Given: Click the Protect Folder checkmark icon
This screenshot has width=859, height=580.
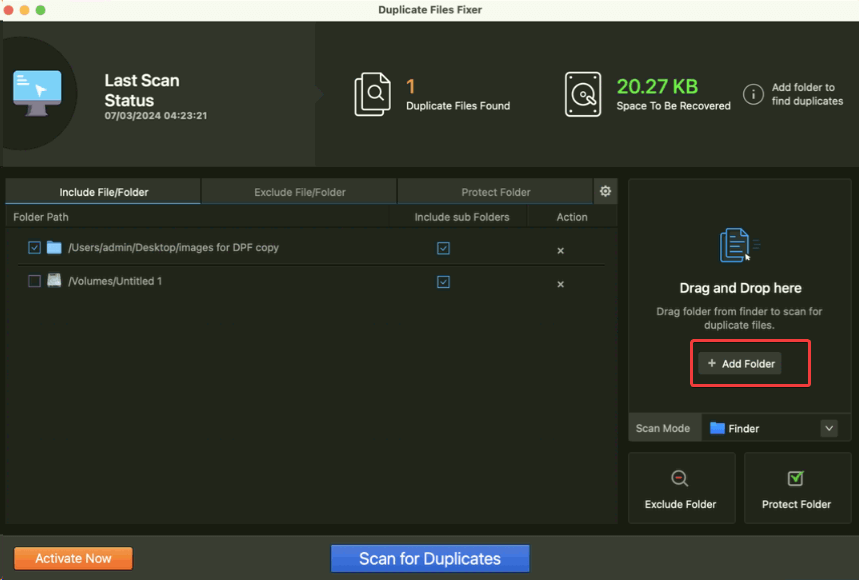Looking at the screenshot, I should 795,478.
